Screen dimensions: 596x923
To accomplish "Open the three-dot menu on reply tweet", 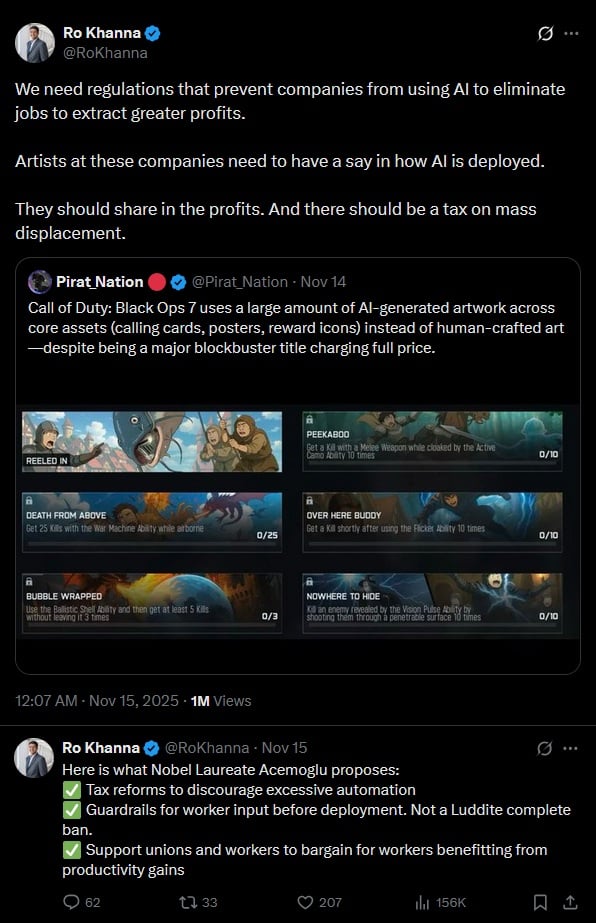I will (570, 748).
